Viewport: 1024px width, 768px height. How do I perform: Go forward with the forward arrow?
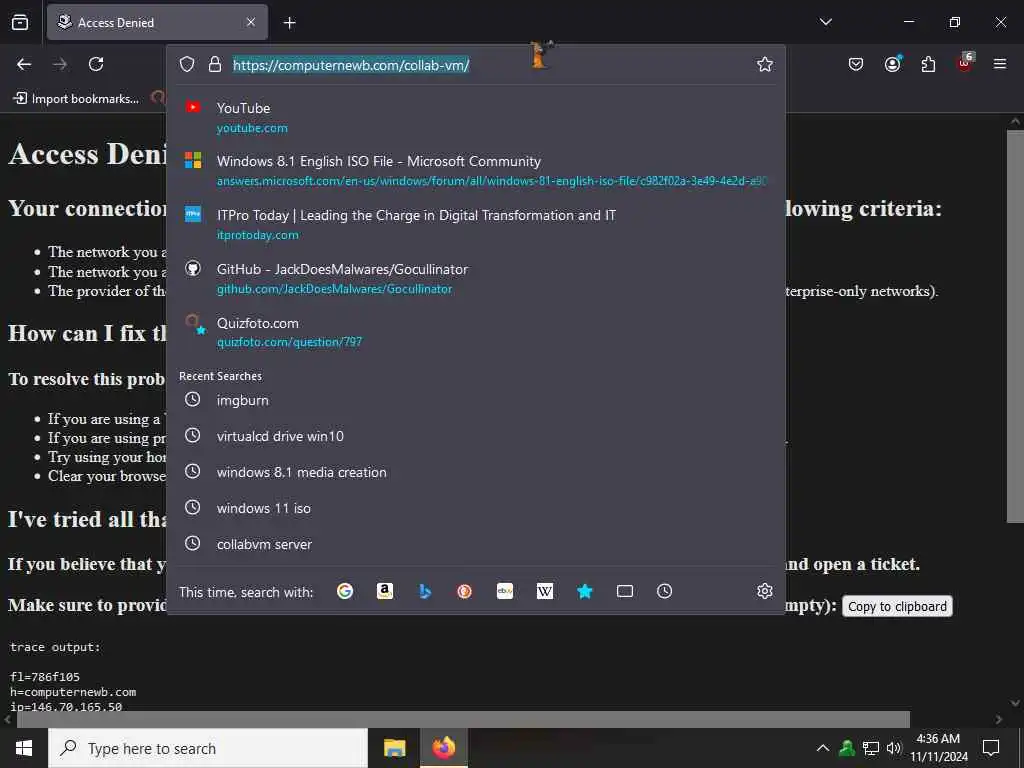pos(60,64)
